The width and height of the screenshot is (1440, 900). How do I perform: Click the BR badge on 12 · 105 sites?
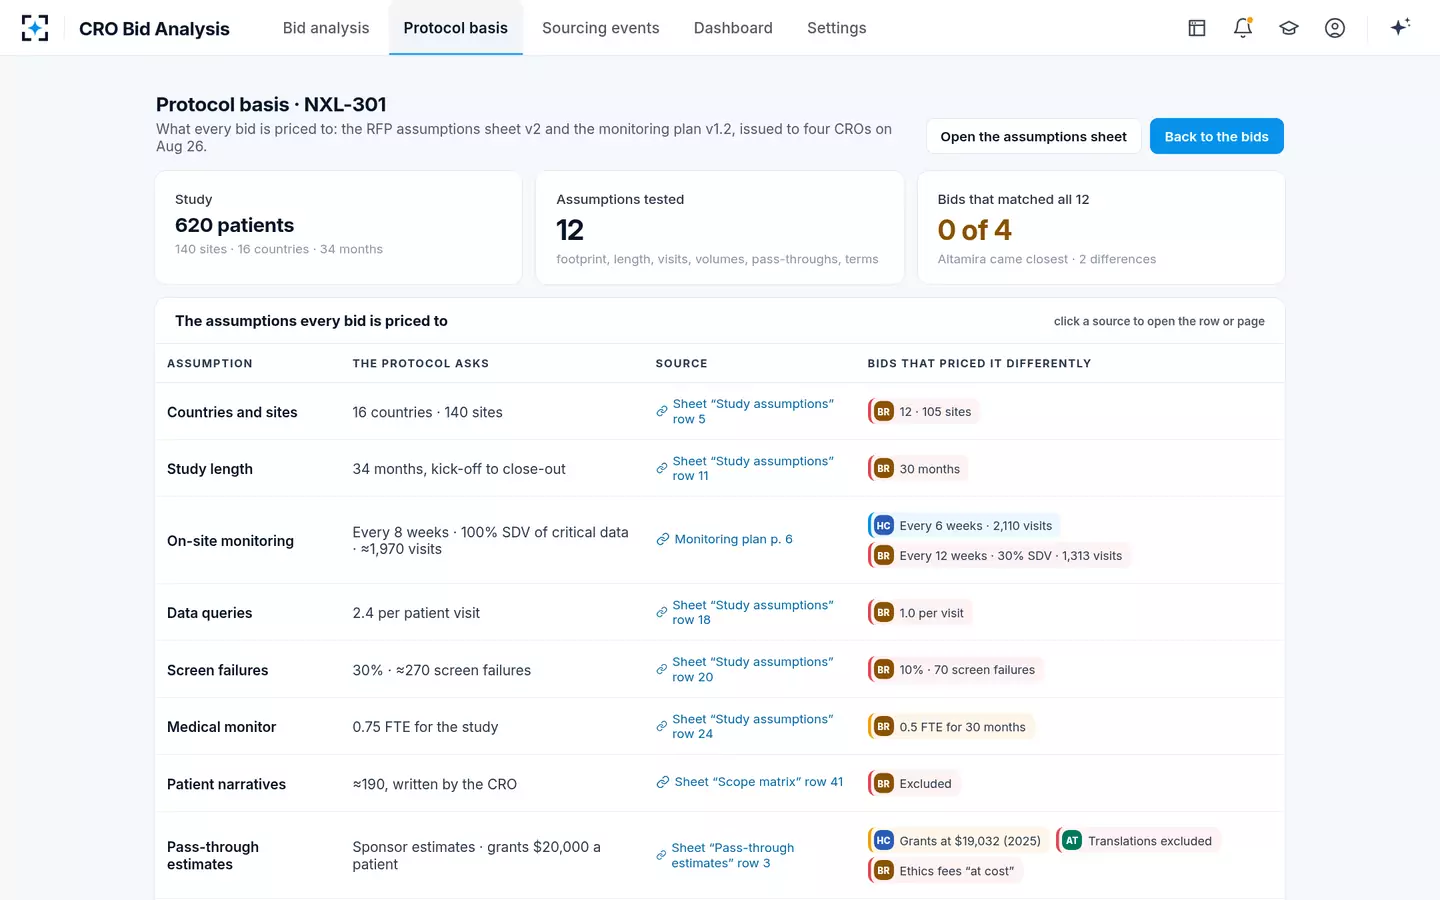click(884, 412)
